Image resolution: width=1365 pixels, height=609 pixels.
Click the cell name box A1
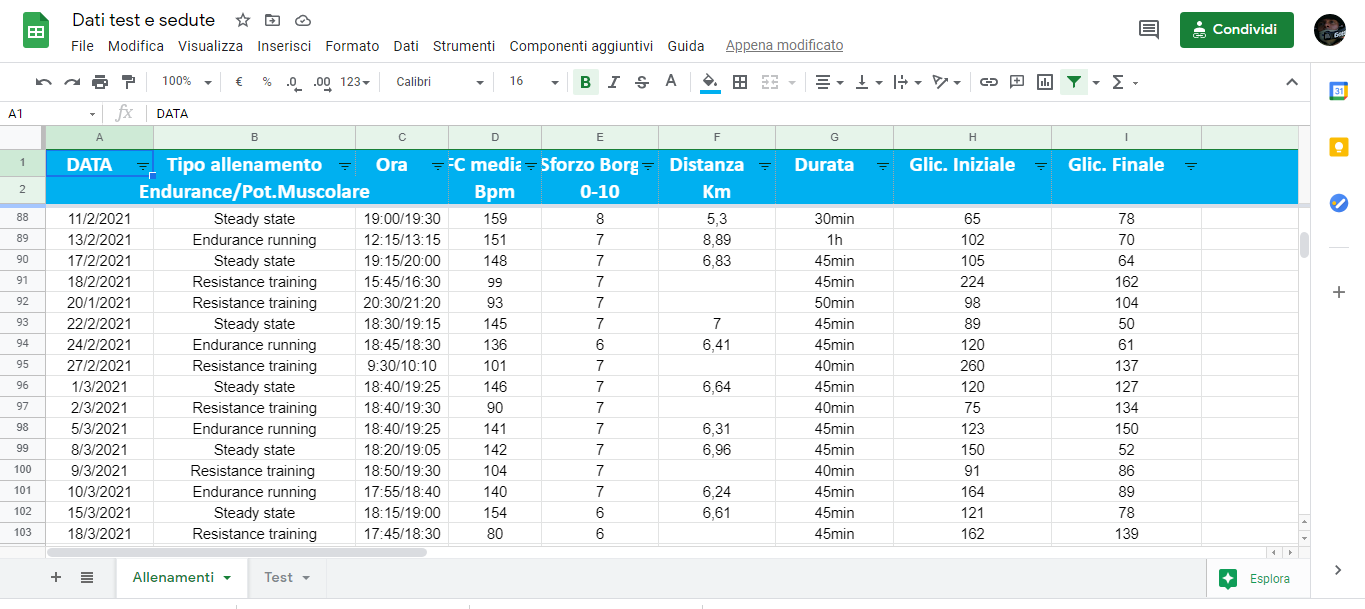(x=50, y=114)
